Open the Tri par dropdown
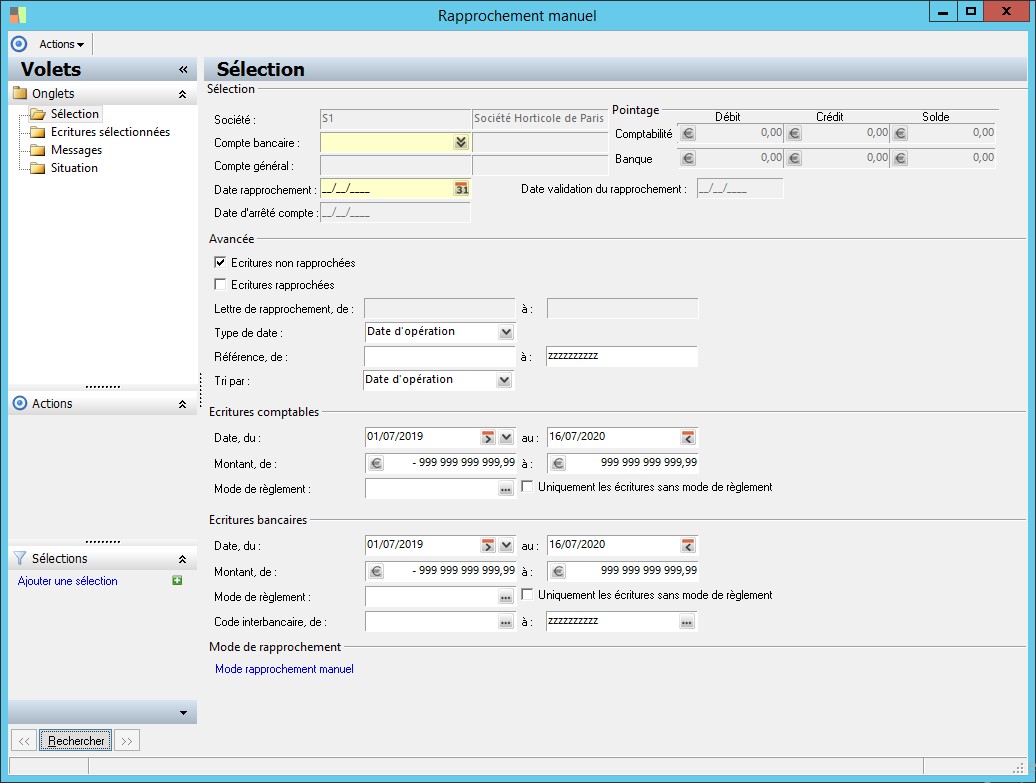Screen dimensions: 1036x783 tap(503, 380)
